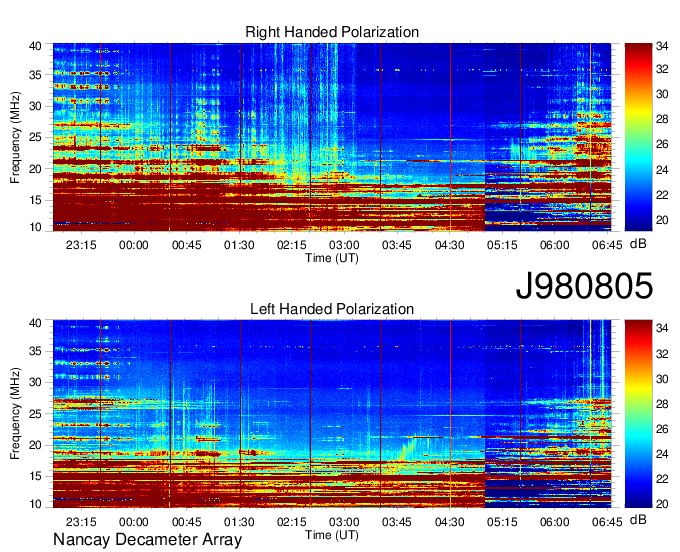Pick time tick '01:30' under Left Handed plot
This screenshot has height=552, width=680.
[x=239, y=522]
